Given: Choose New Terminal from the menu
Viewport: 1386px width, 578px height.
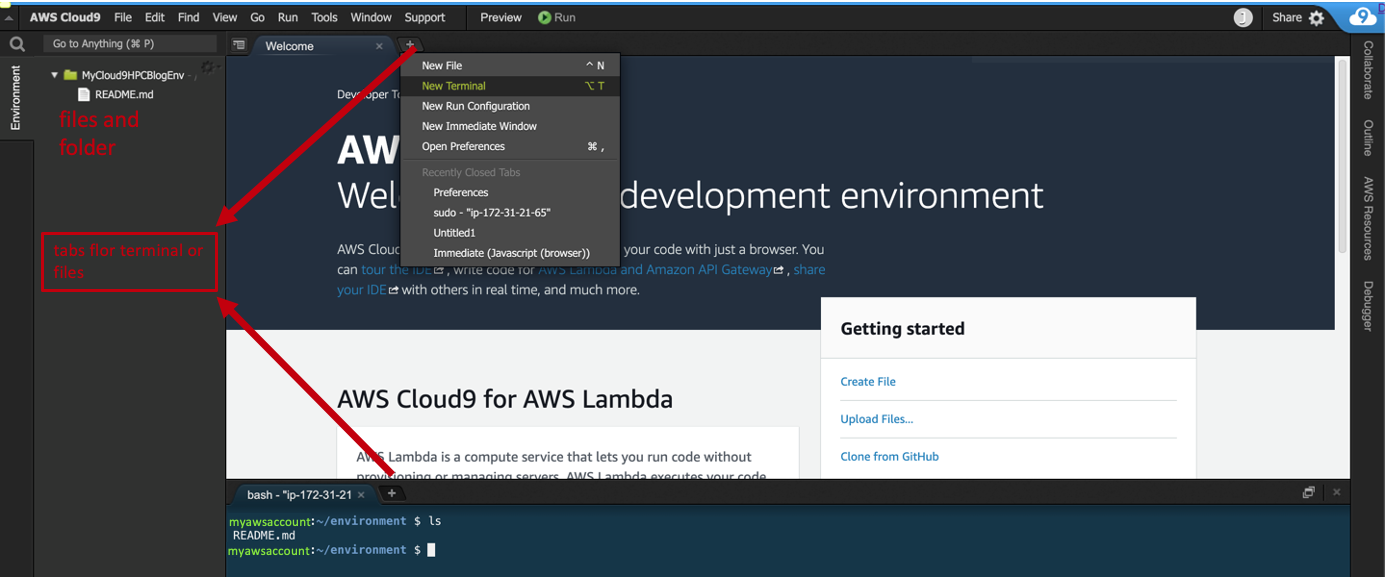Looking at the screenshot, I should 510,86.
